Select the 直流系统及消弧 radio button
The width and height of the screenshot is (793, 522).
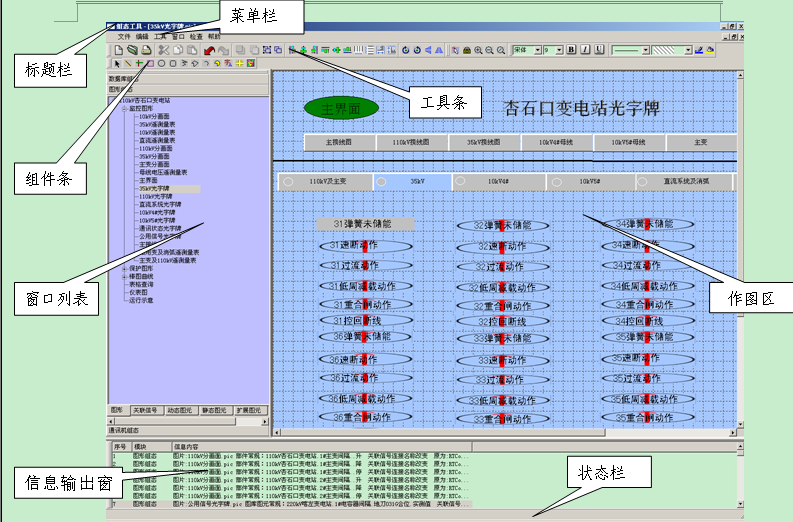644,182
